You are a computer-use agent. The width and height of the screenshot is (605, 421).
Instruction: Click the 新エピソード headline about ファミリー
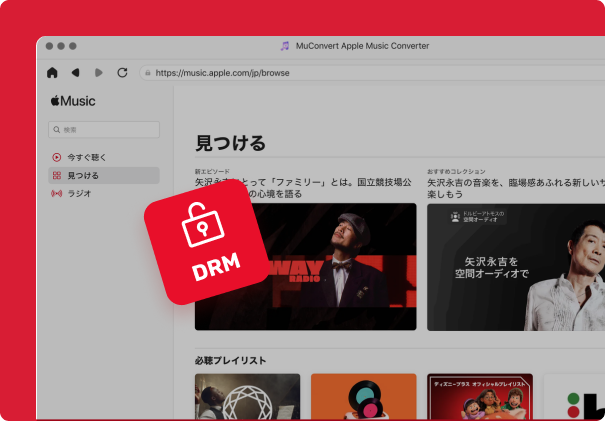point(303,188)
